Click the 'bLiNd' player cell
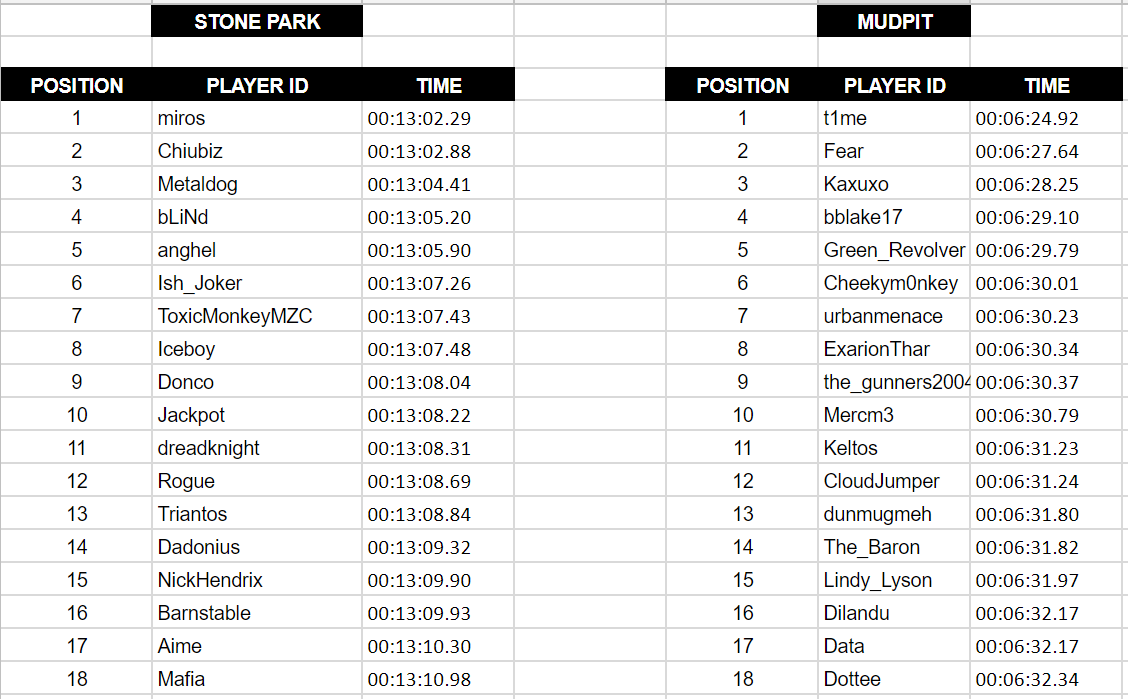 tap(257, 216)
